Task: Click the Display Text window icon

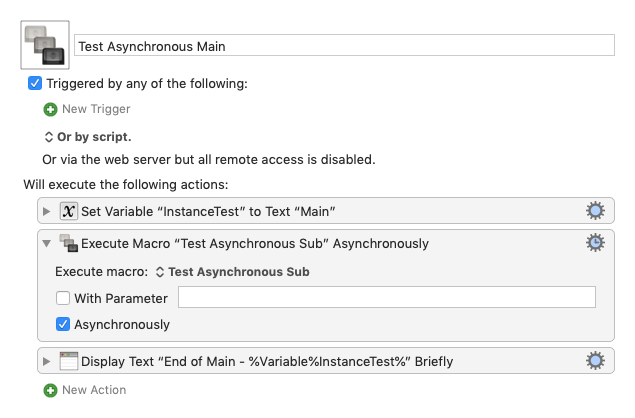Action: point(68,361)
